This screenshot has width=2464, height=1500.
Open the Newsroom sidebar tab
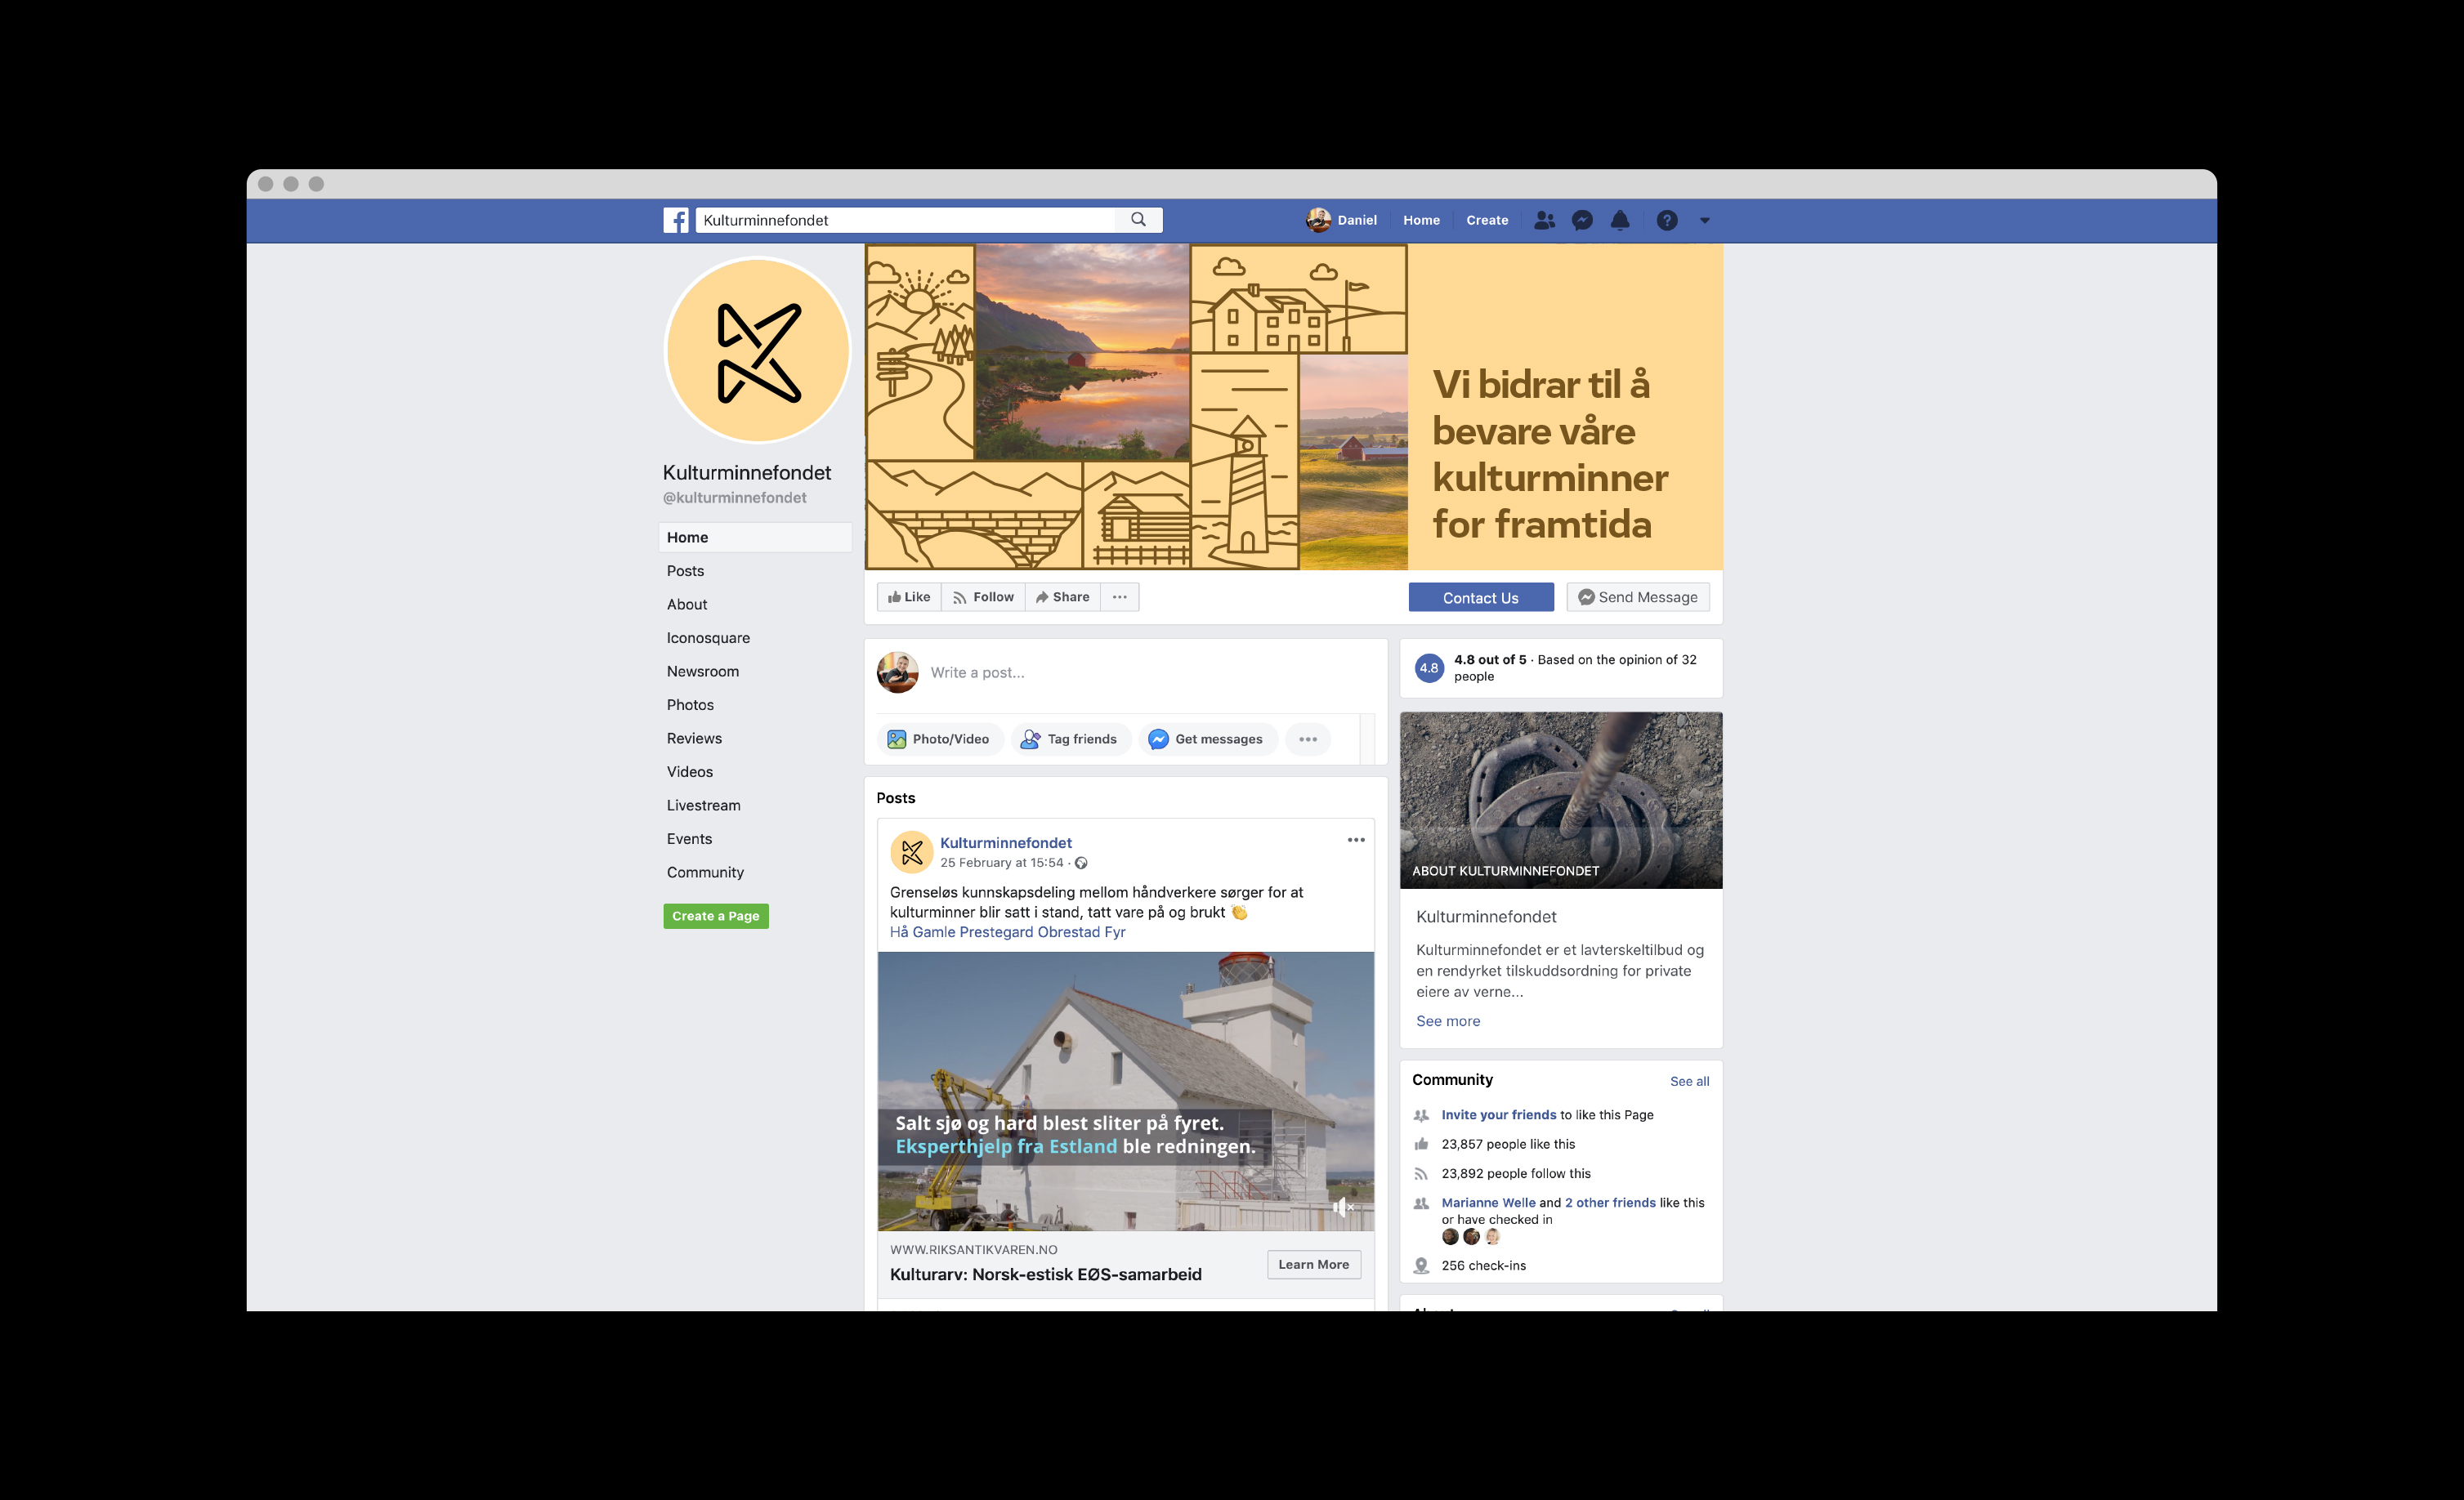[703, 671]
